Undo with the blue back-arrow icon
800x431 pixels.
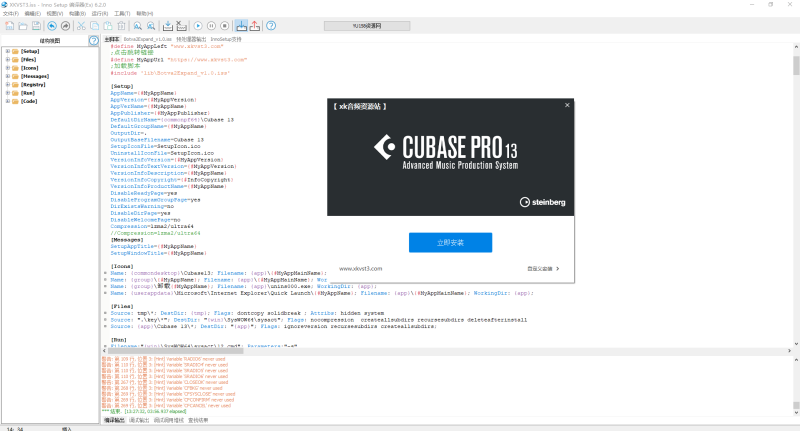click(52, 26)
